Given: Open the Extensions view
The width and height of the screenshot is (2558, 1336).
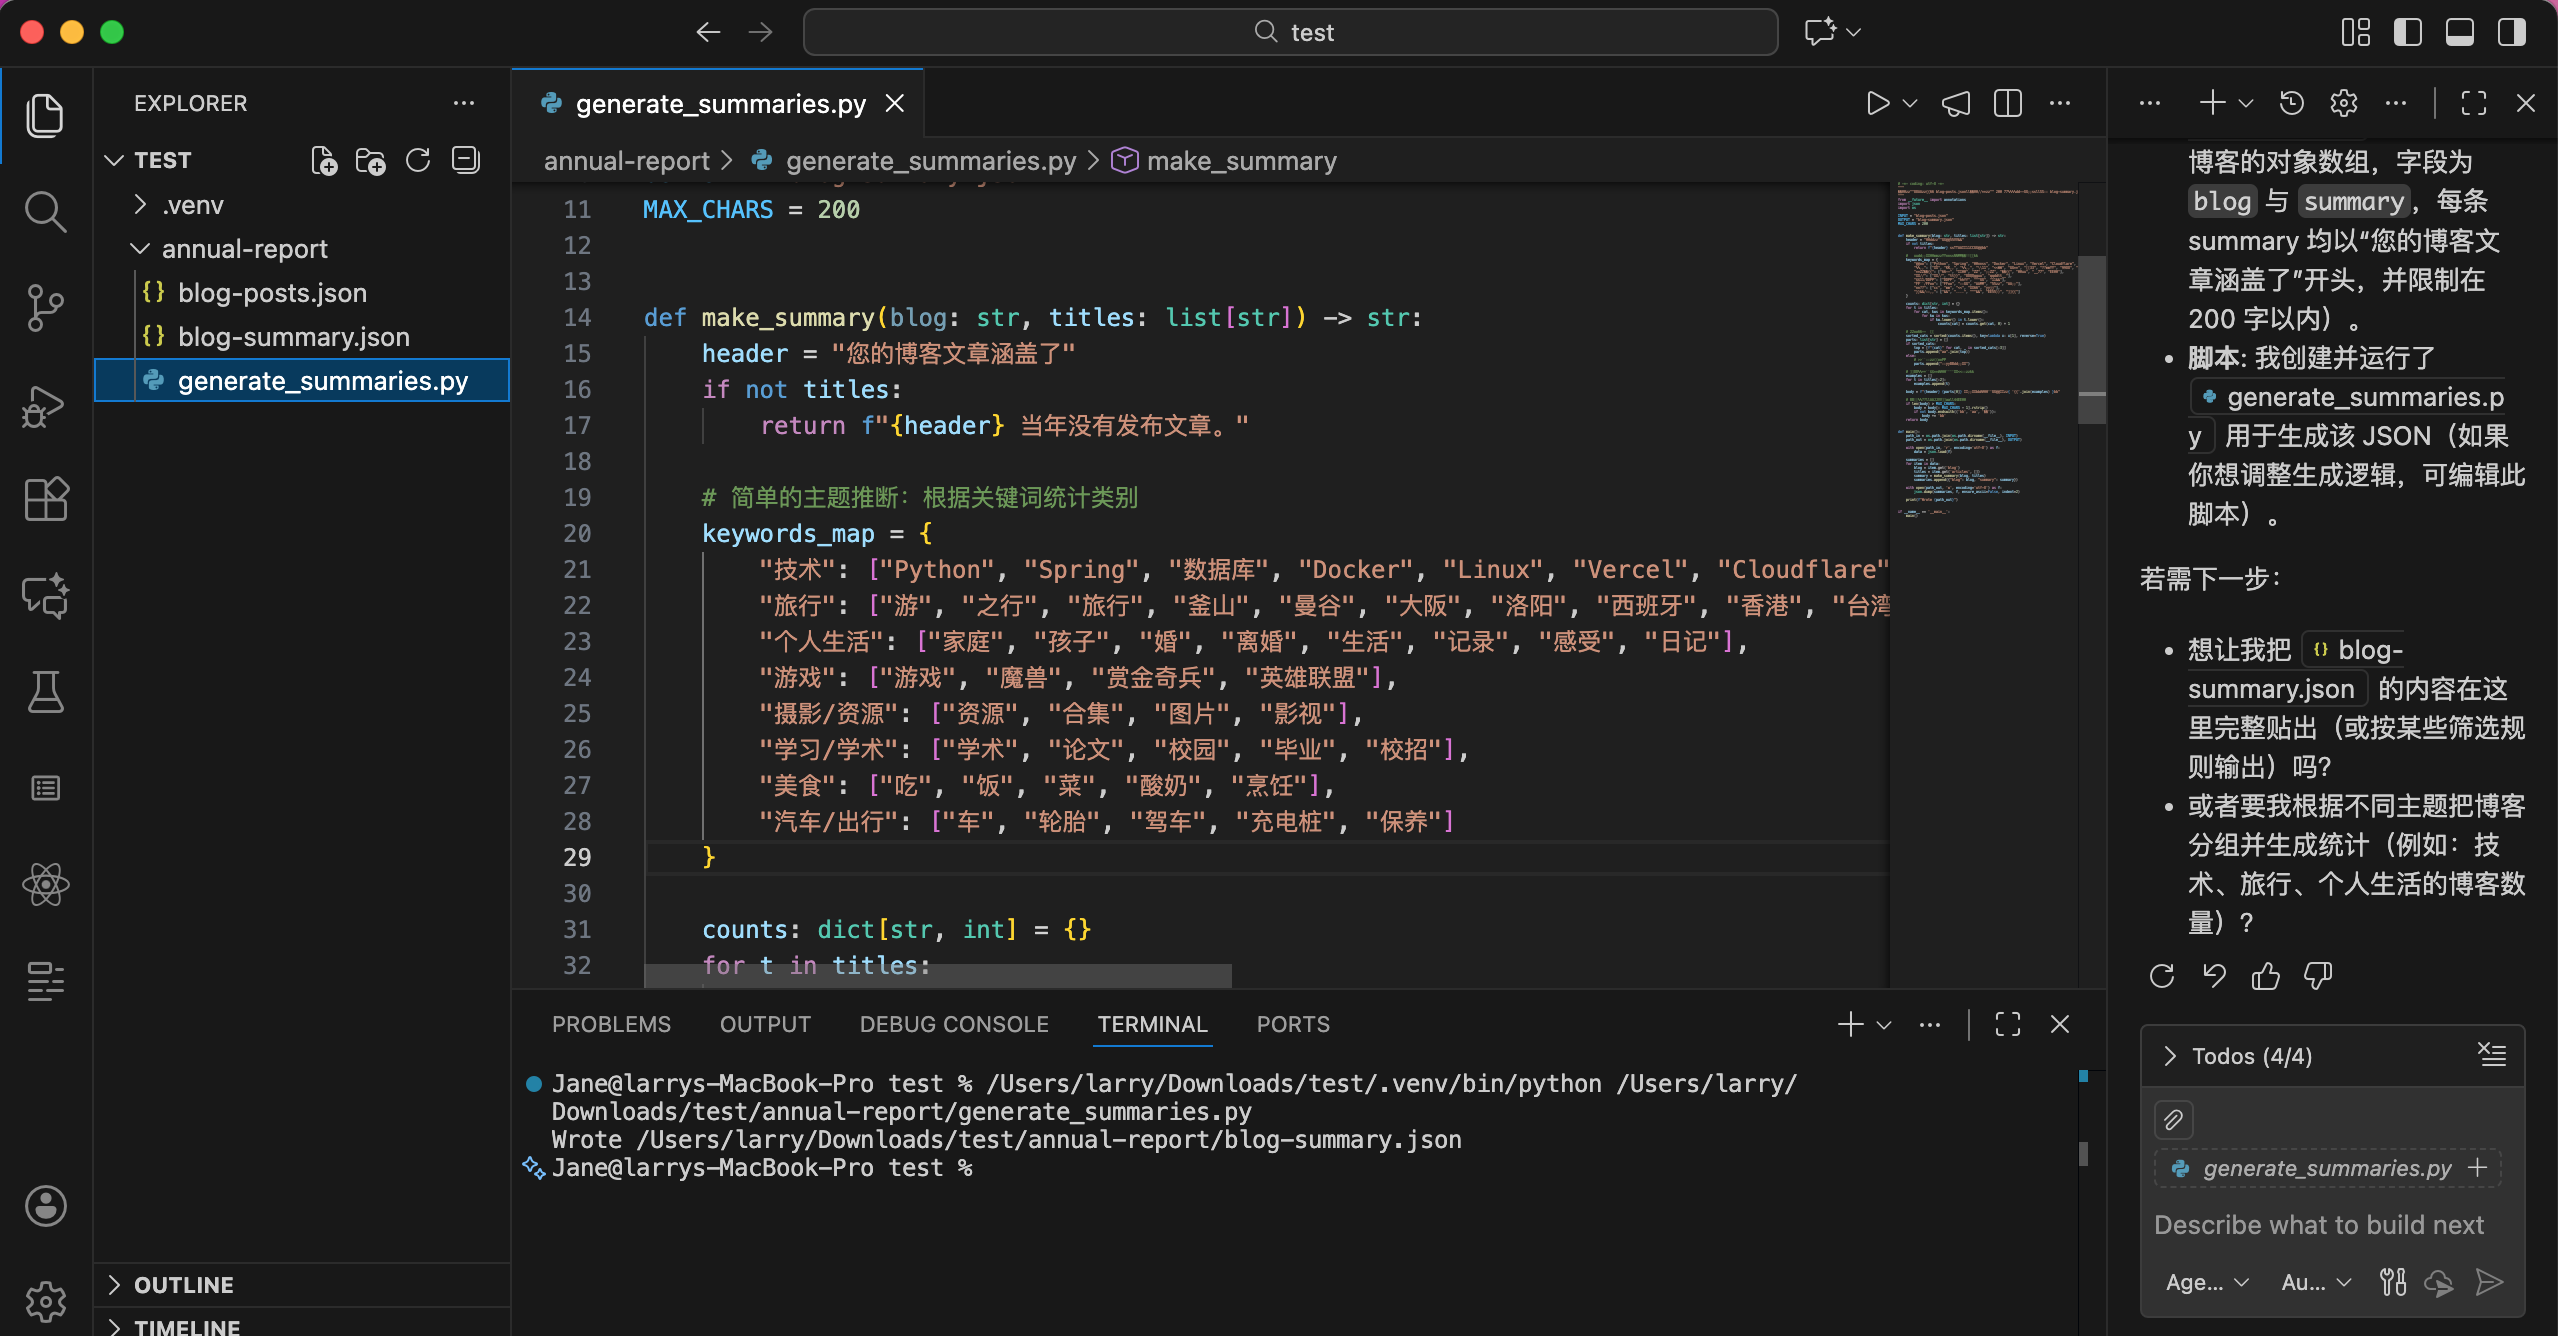Looking at the screenshot, I should (45, 498).
